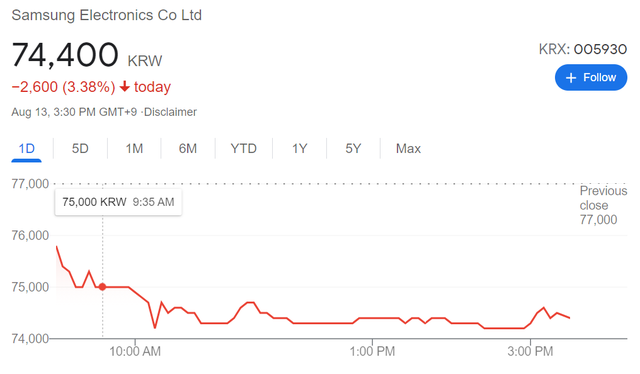The height and width of the screenshot is (374, 640).
Task: Click the red data point on chart
Action: click(102, 287)
